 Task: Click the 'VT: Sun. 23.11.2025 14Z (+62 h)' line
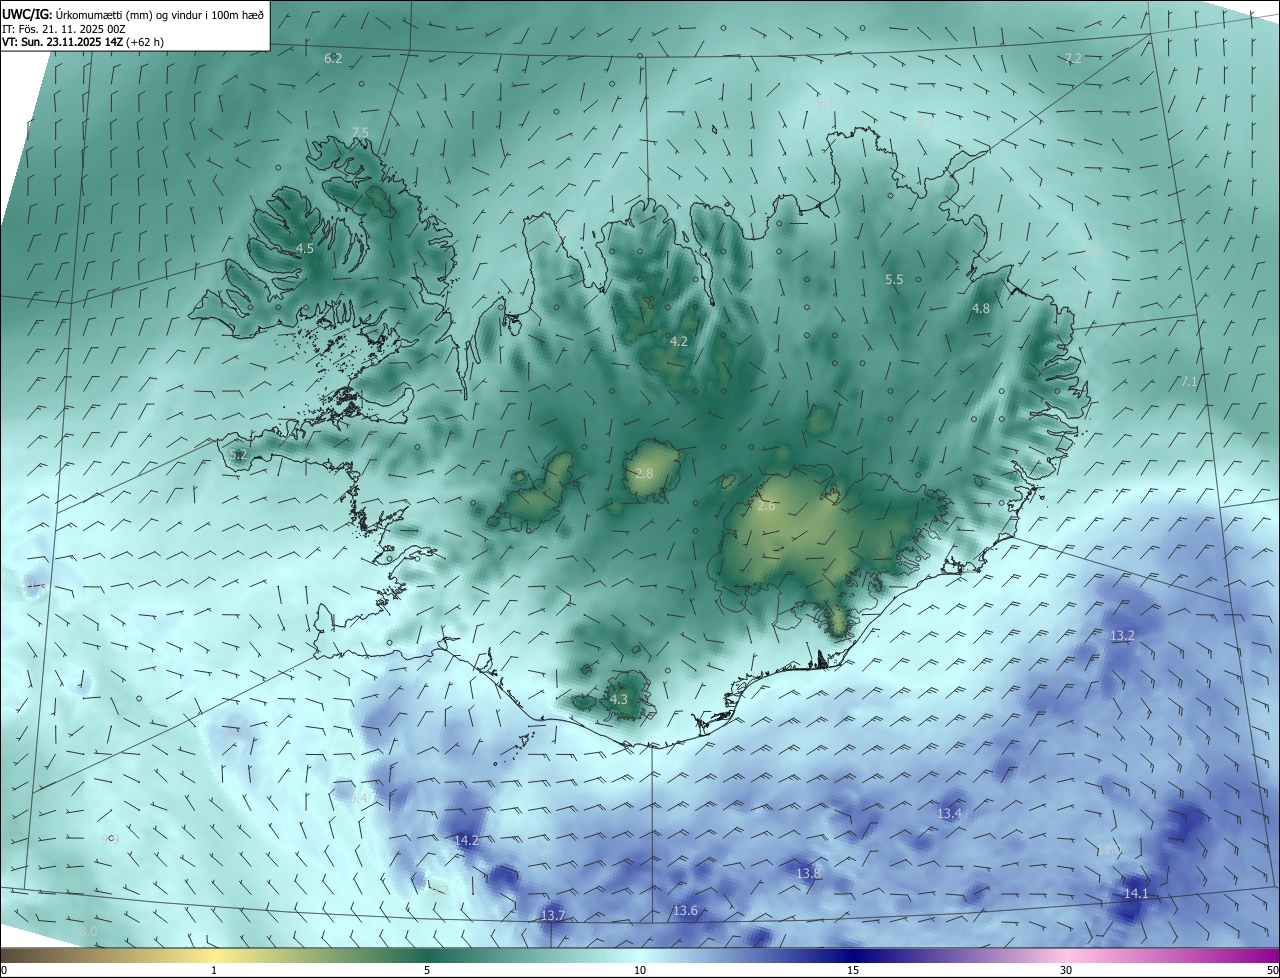point(83,42)
